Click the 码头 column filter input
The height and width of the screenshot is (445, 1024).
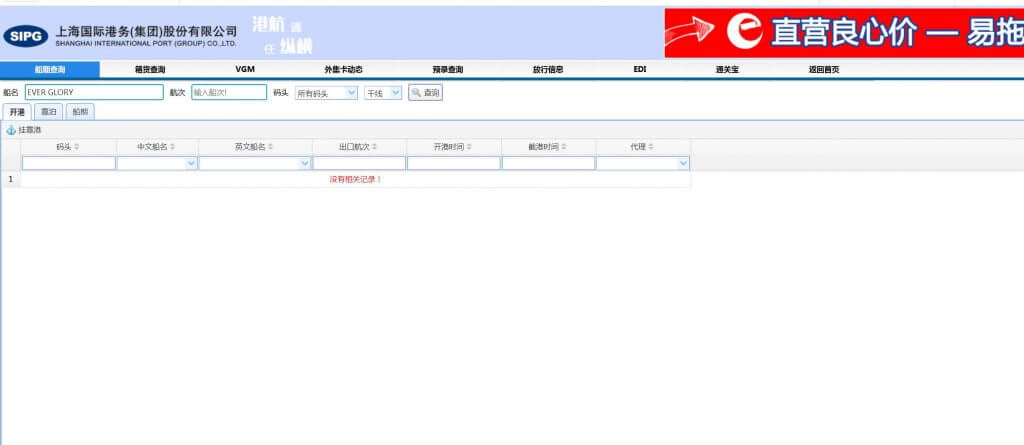coord(69,163)
